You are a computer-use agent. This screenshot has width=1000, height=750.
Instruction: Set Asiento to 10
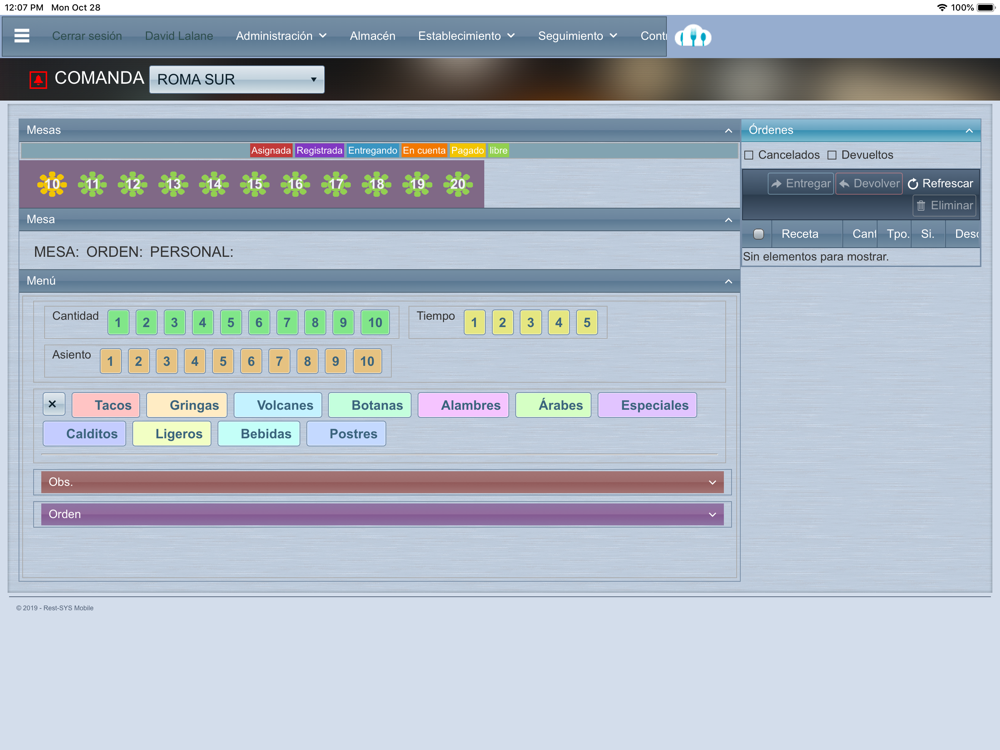[x=367, y=362]
